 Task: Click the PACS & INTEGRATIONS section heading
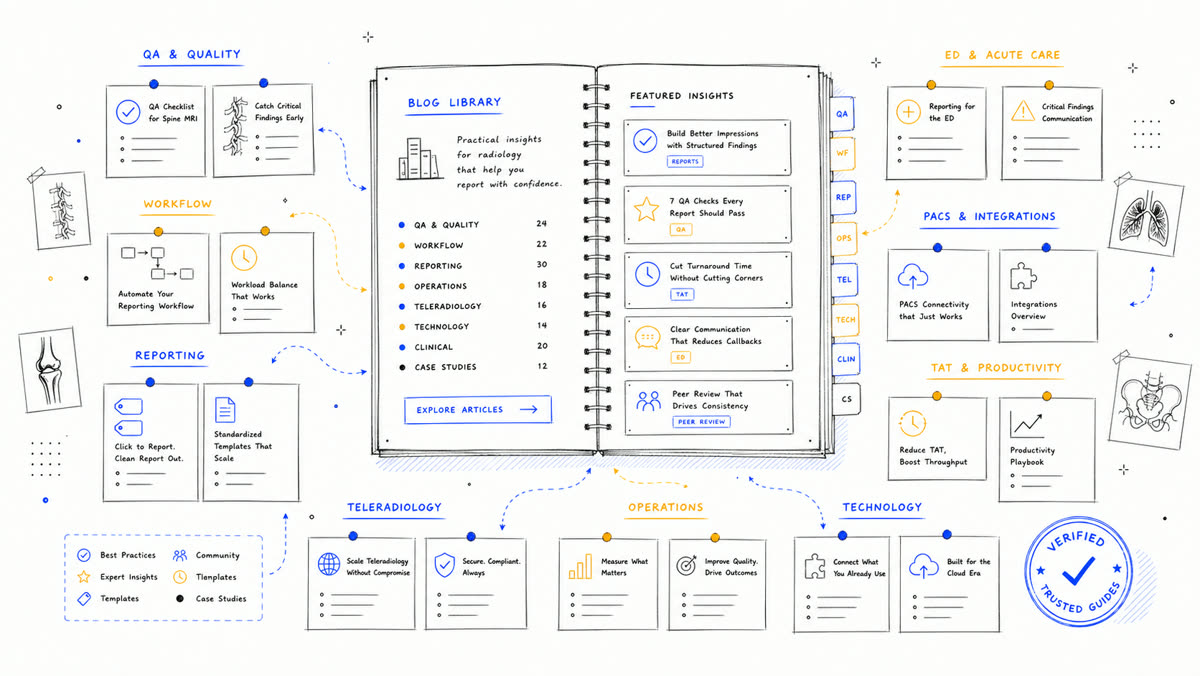988,216
